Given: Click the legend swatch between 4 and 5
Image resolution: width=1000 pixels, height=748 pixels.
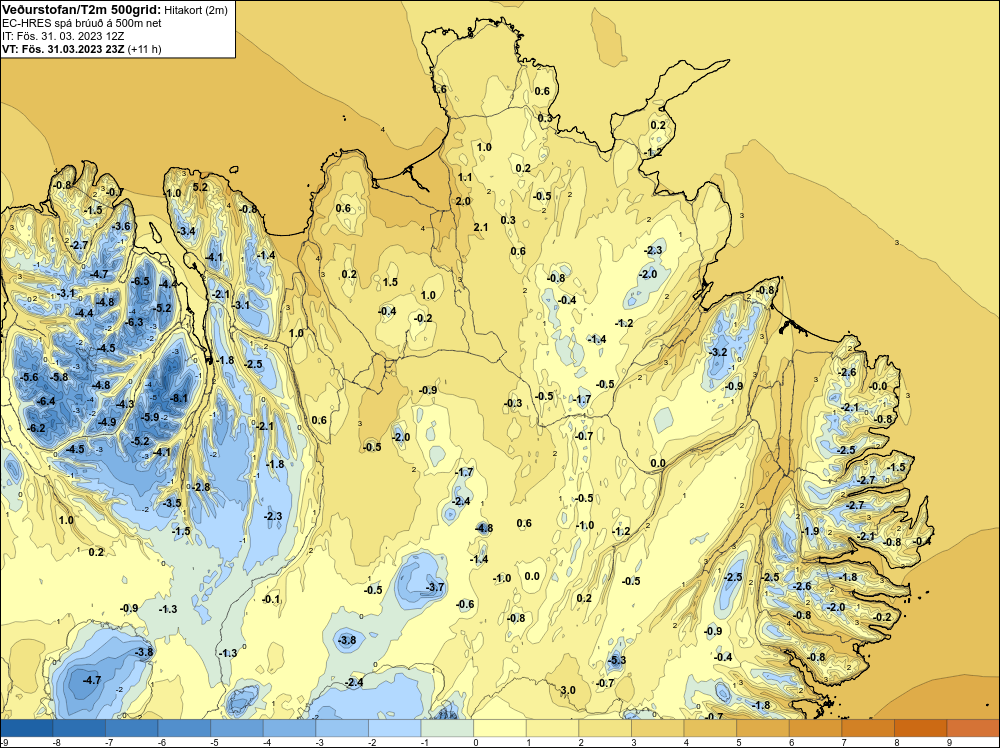Looking at the screenshot, I should (710, 728).
